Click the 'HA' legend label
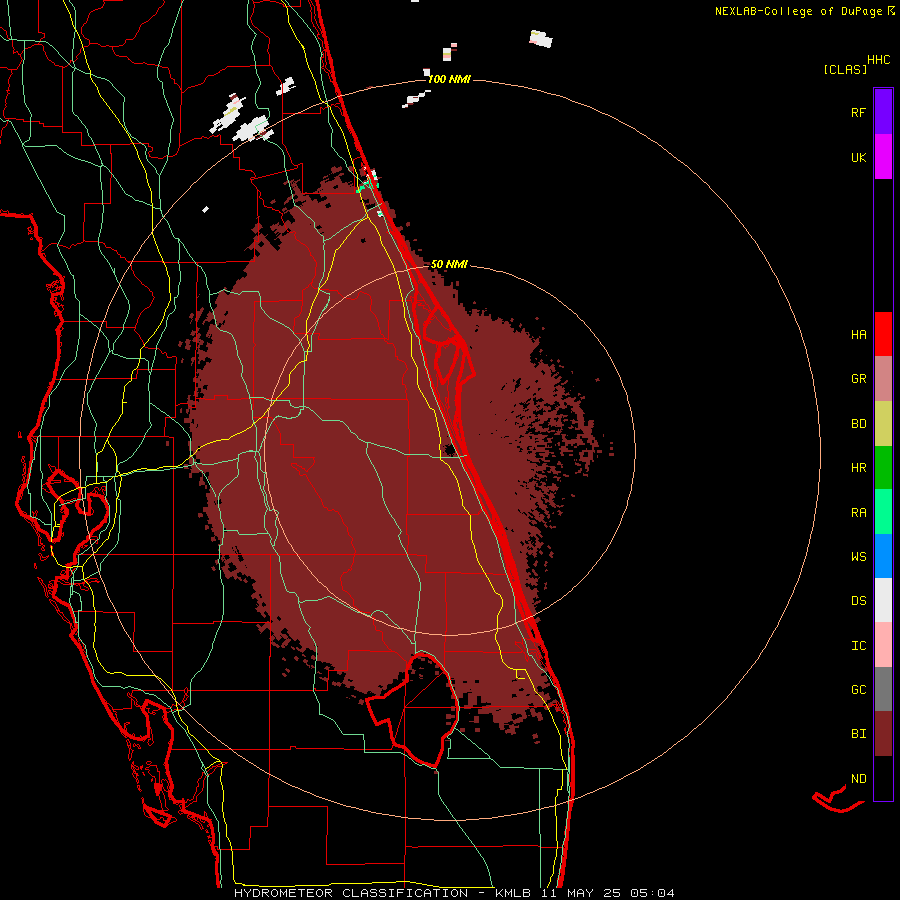 858,335
